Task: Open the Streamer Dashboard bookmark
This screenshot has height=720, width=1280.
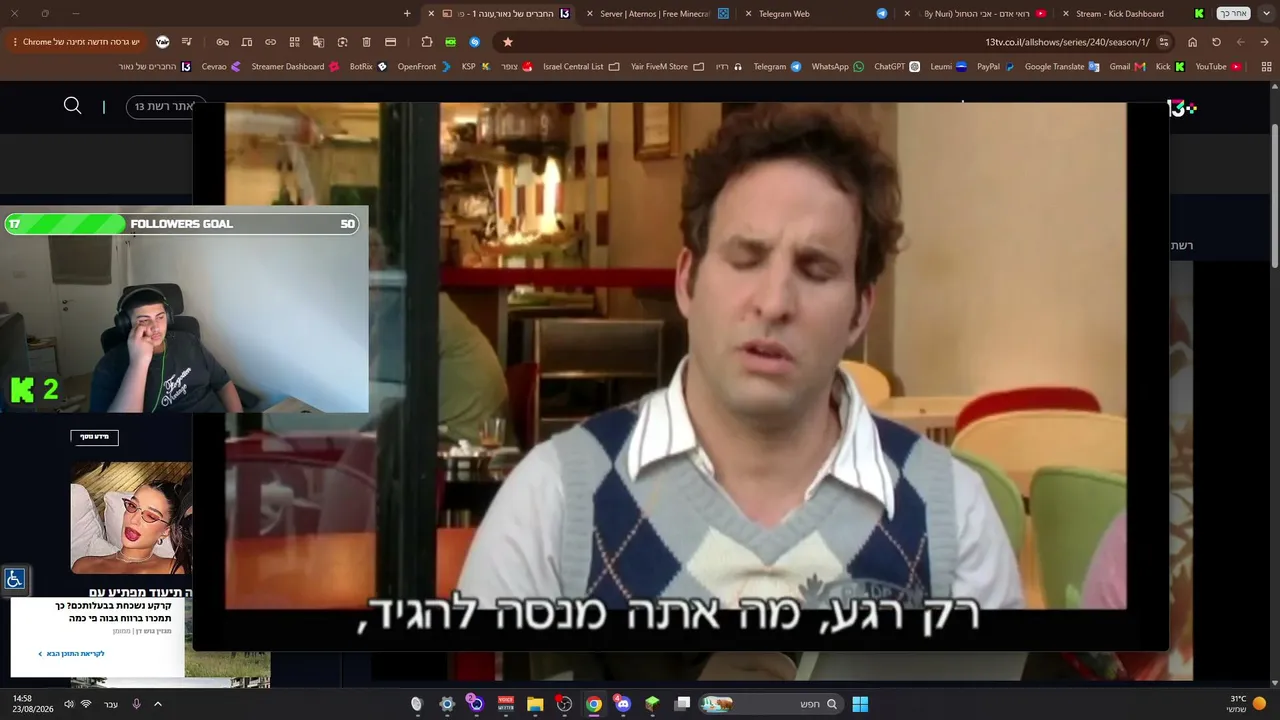Action: coord(295,67)
